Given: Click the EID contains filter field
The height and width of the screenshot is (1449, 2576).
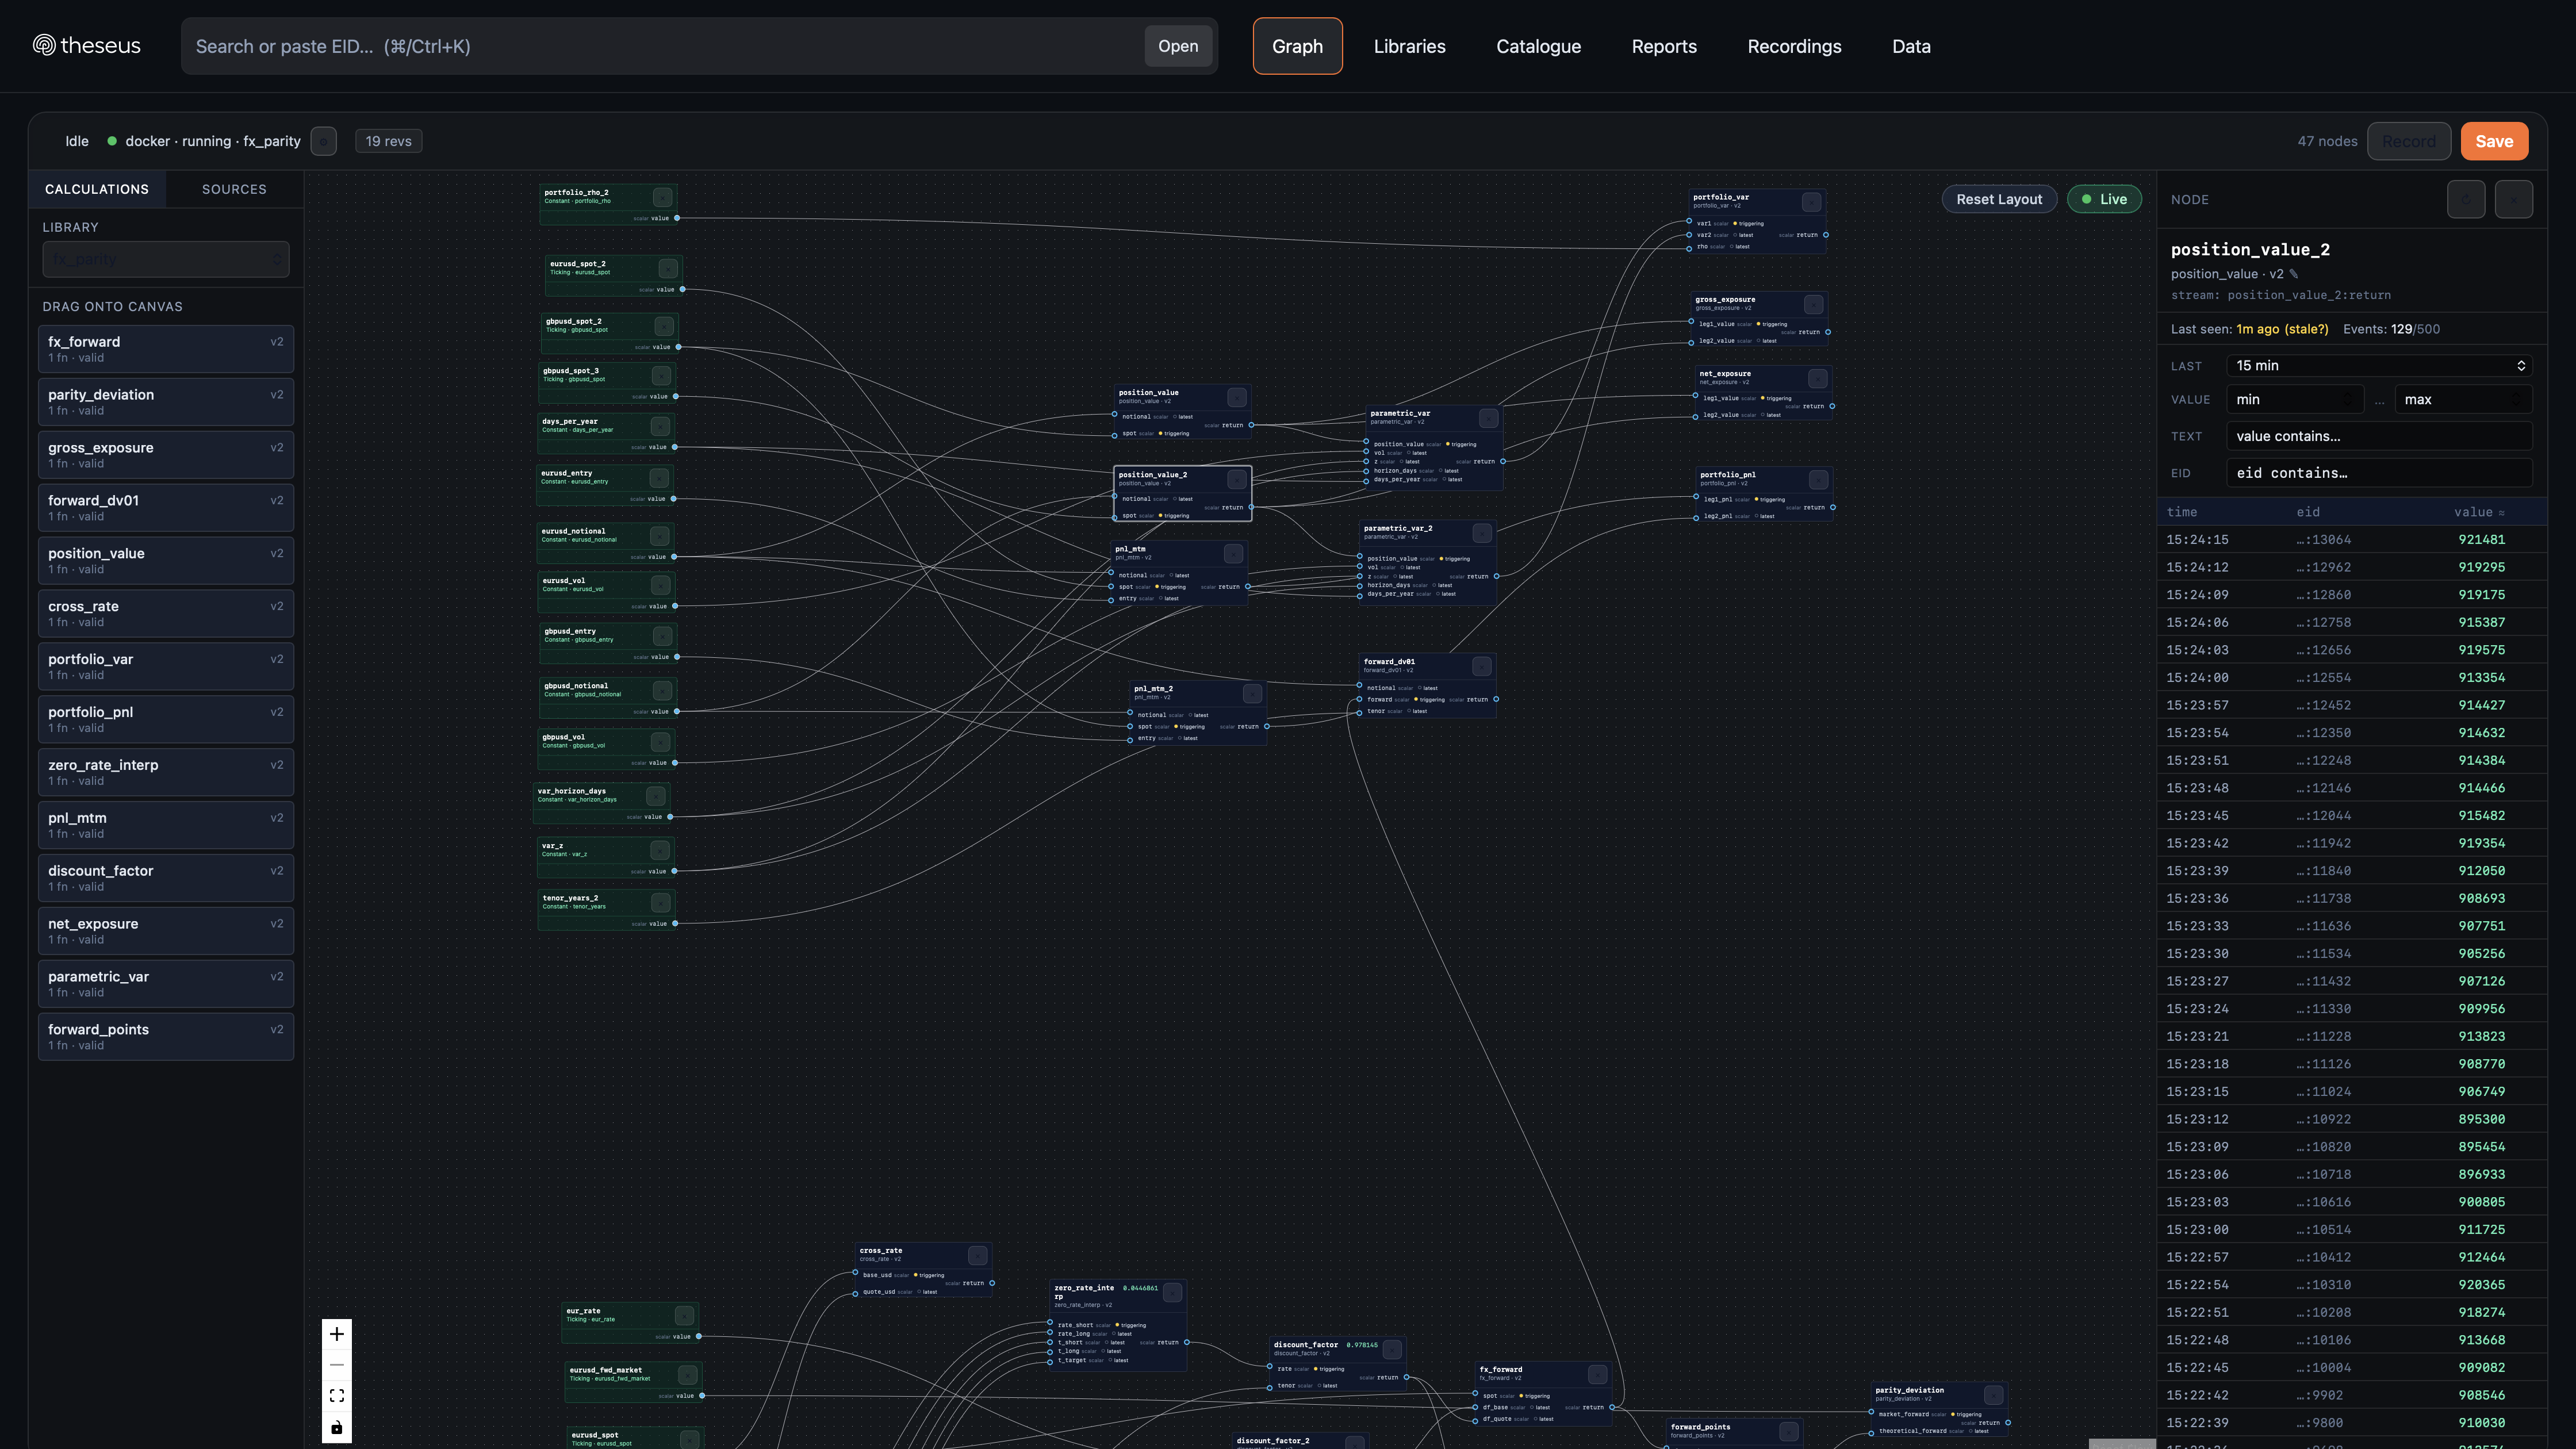Looking at the screenshot, I should click(2379, 473).
